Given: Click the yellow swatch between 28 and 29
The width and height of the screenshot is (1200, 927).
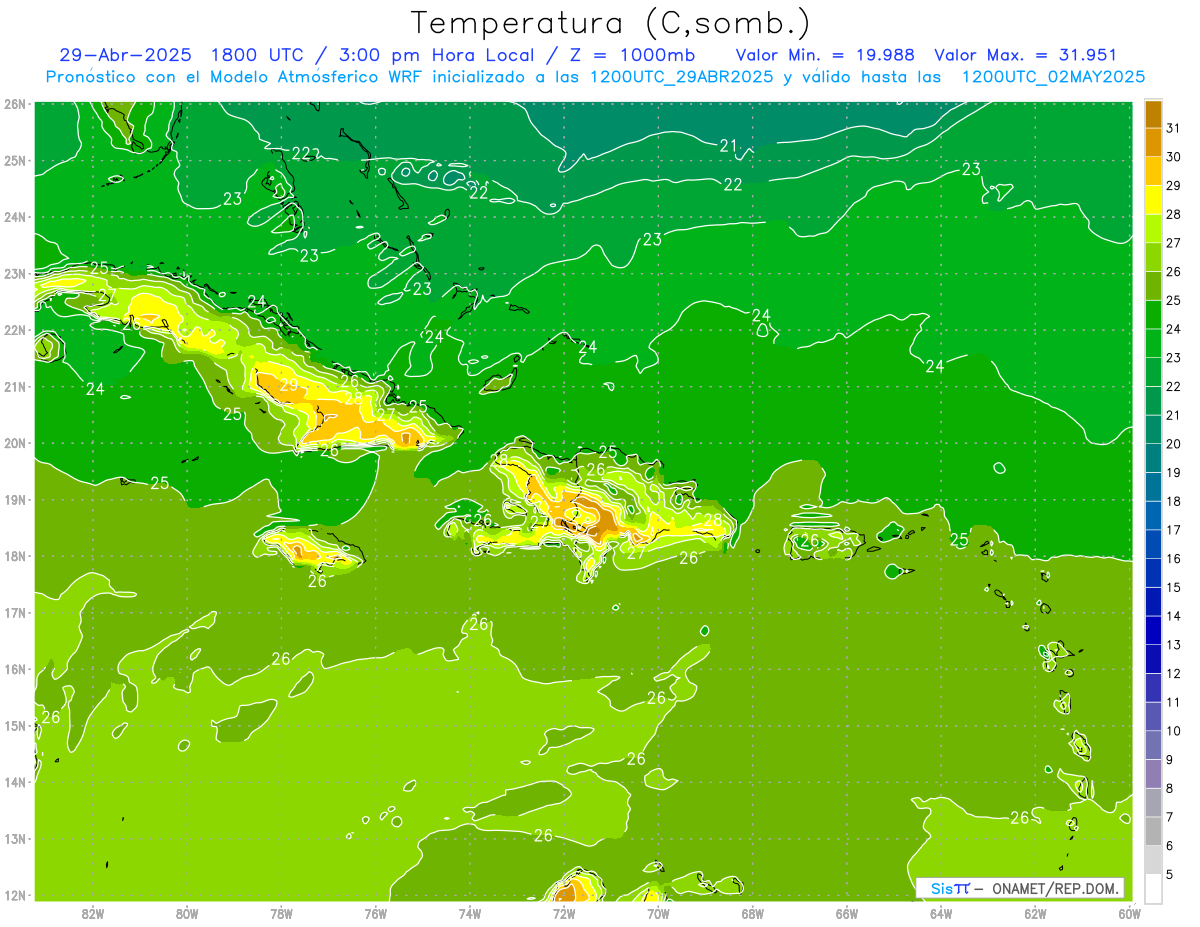Looking at the screenshot, I should 1153,200.
